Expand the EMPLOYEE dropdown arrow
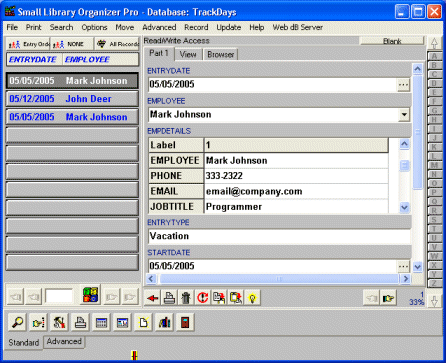446x363 pixels. (404, 115)
